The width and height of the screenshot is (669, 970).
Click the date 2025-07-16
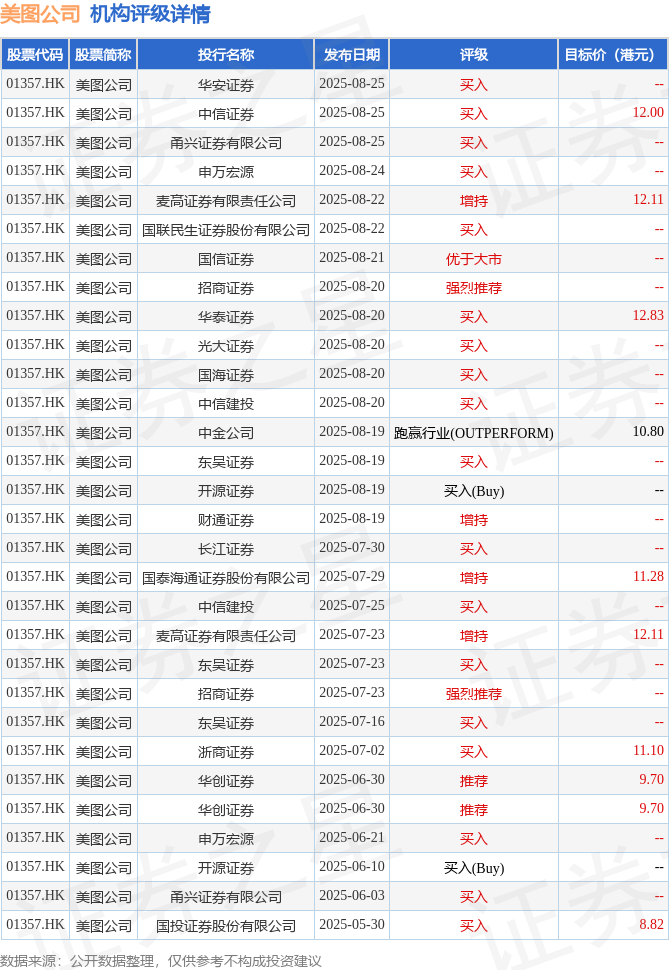[x=352, y=721]
